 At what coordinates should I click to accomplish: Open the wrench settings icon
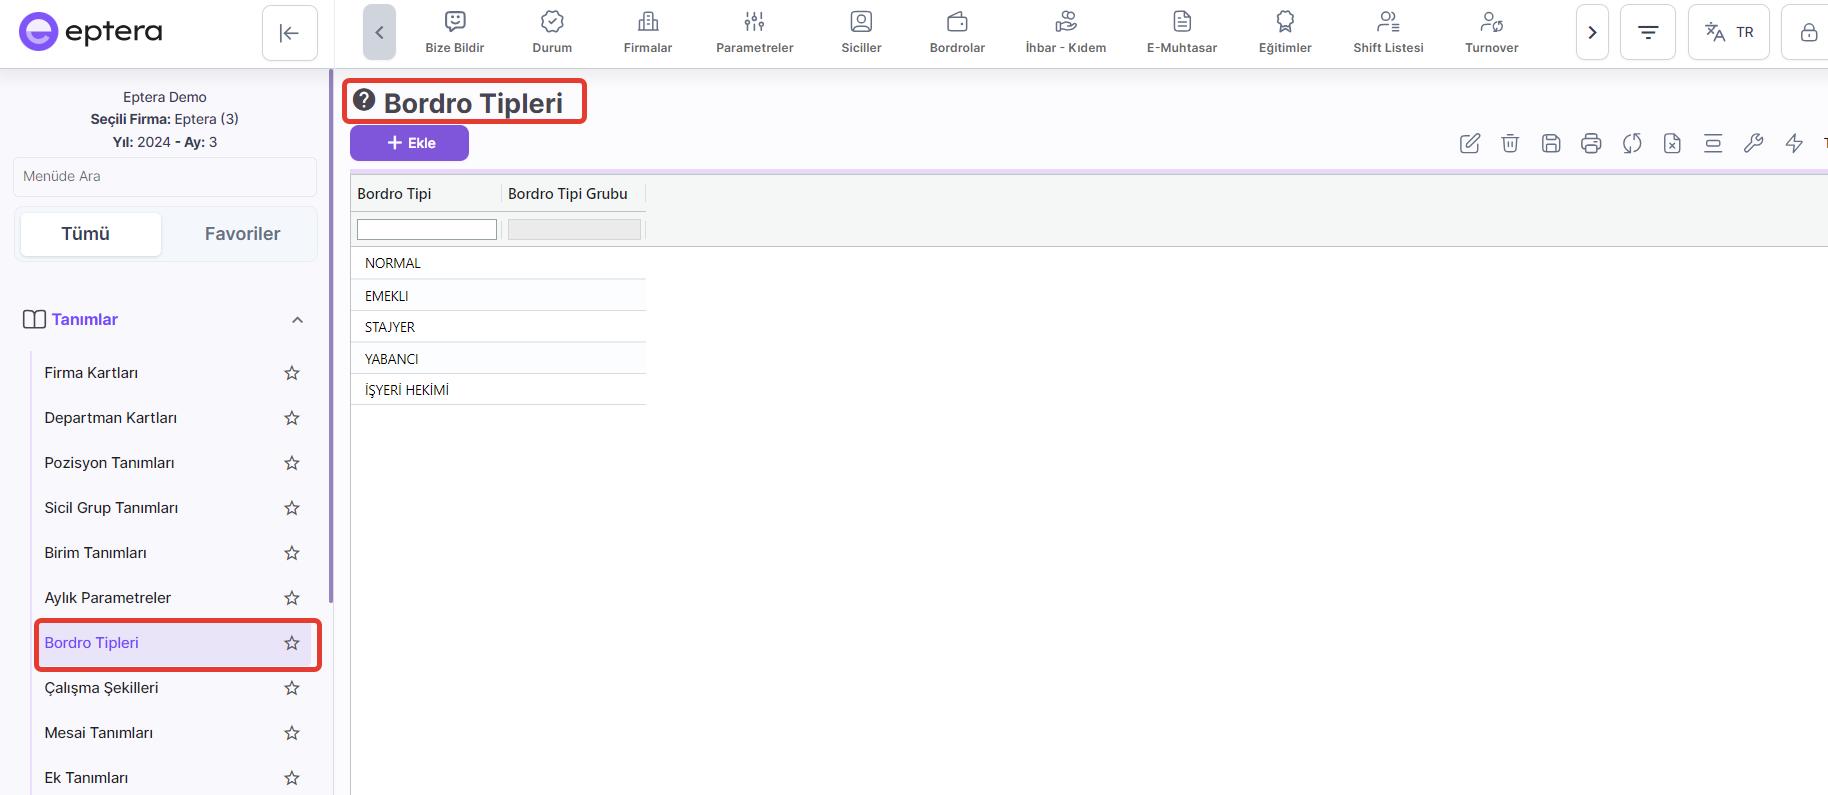pos(1753,143)
